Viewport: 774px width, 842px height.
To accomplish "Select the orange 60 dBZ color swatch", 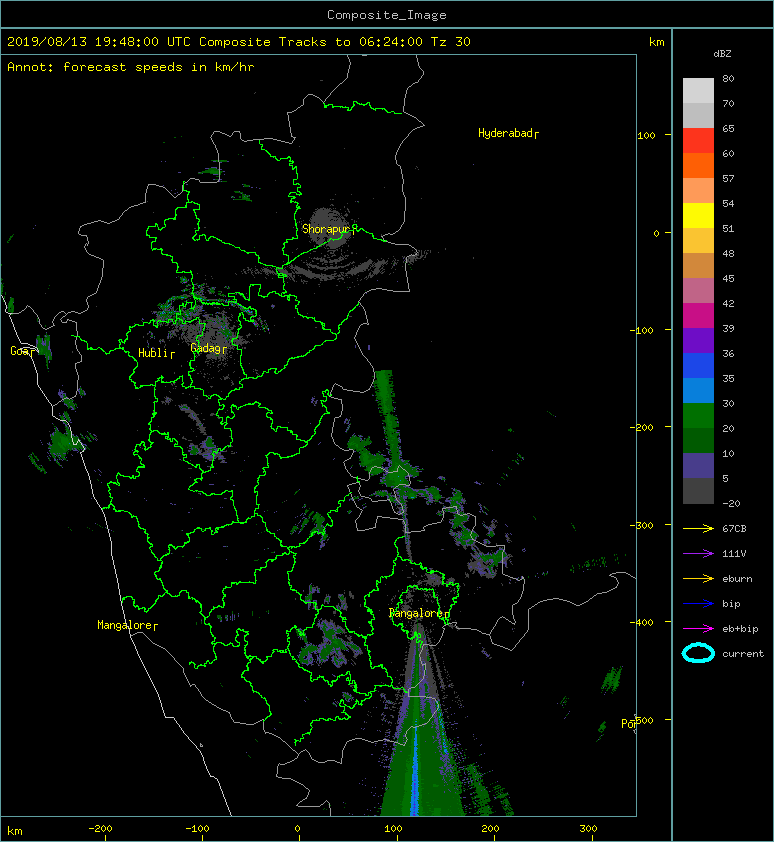I will 698,165.
